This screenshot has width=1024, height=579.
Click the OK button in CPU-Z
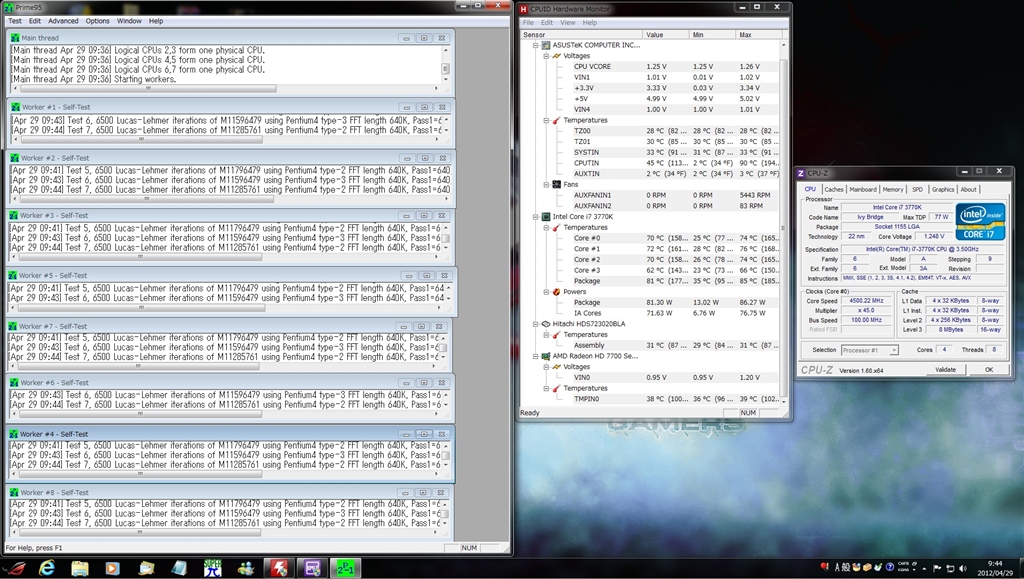pyautogui.click(x=988, y=369)
